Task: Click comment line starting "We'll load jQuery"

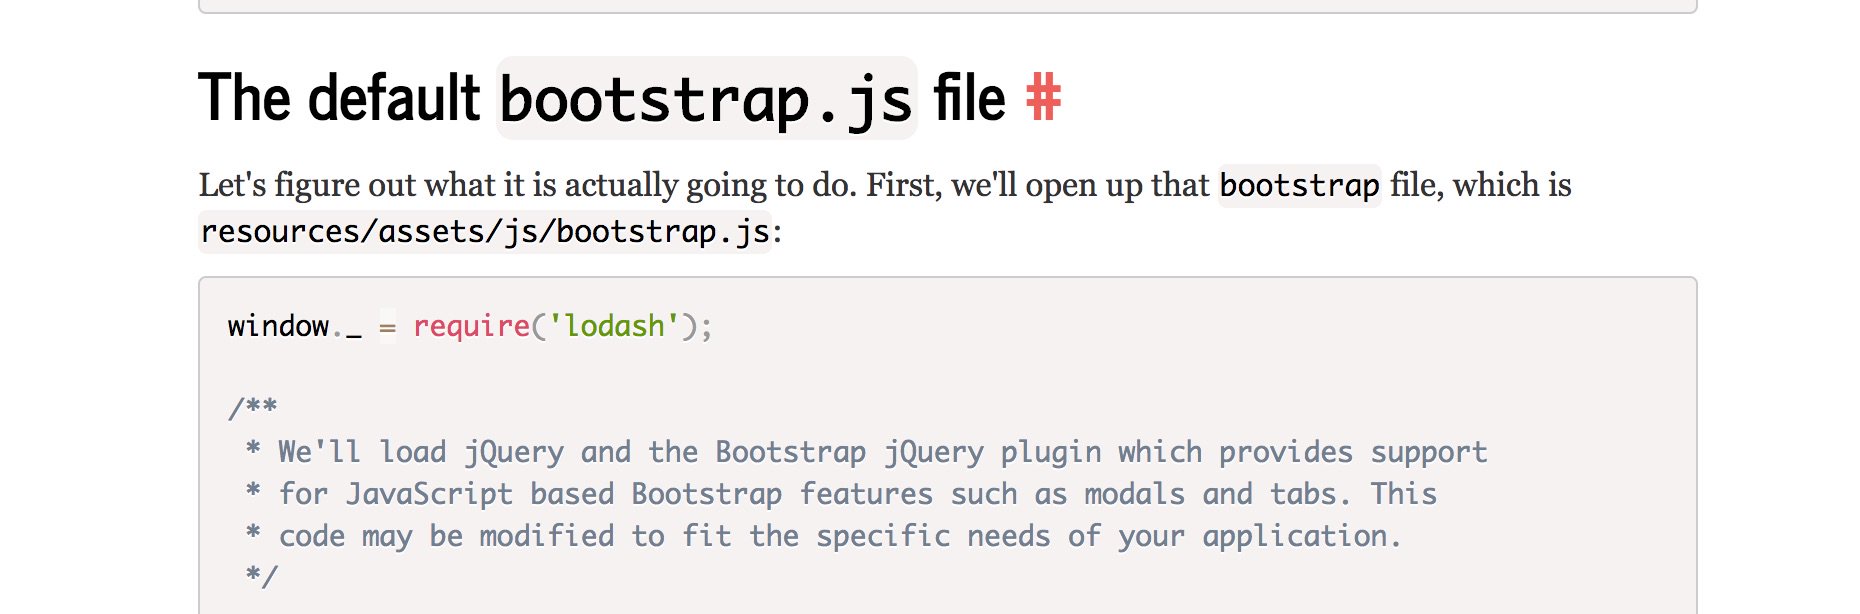Action: click(x=866, y=452)
